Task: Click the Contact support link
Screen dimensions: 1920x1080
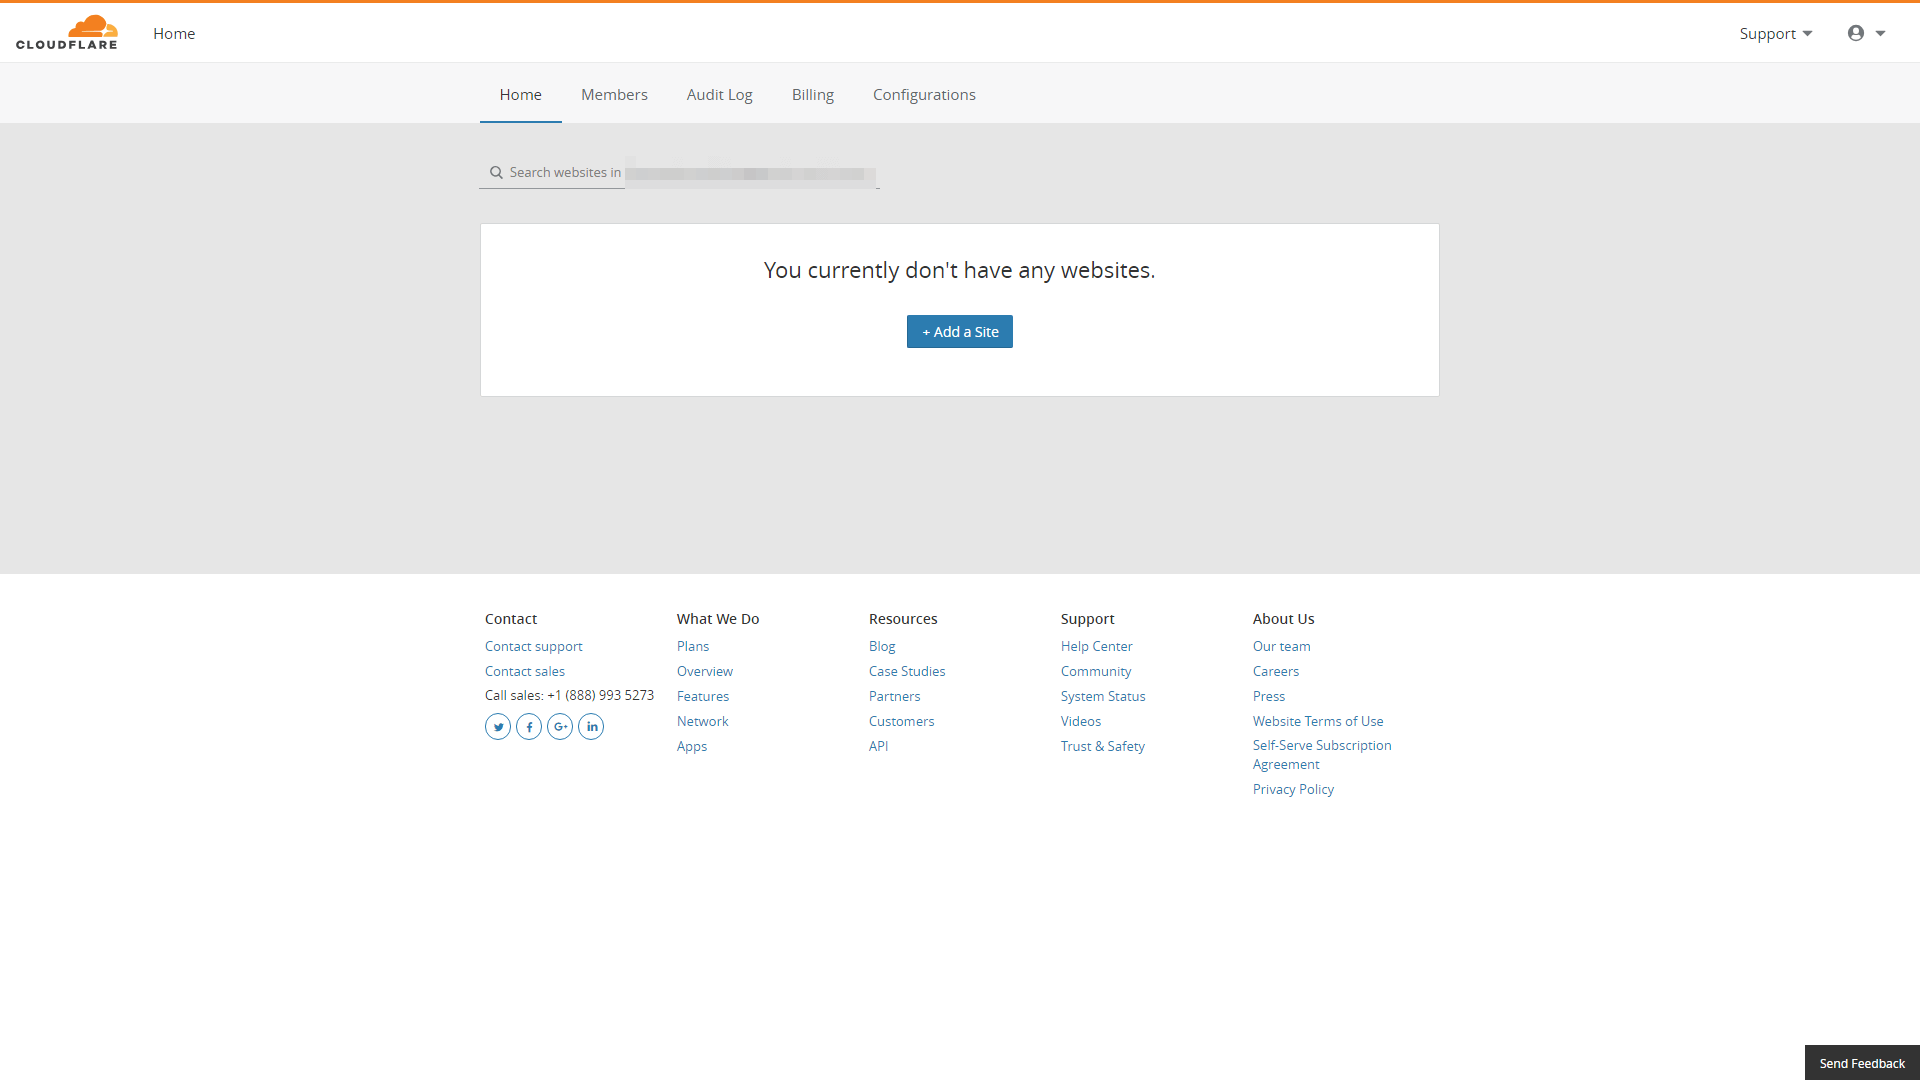Action: point(533,645)
